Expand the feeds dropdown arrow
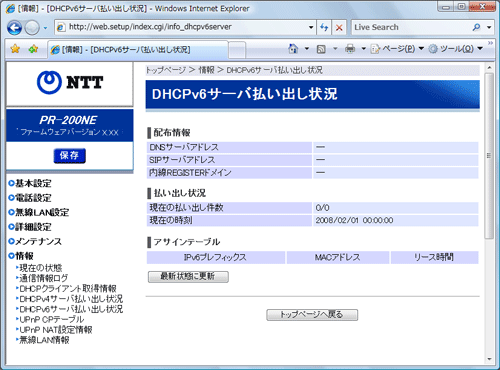 click(x=335, y=49)
